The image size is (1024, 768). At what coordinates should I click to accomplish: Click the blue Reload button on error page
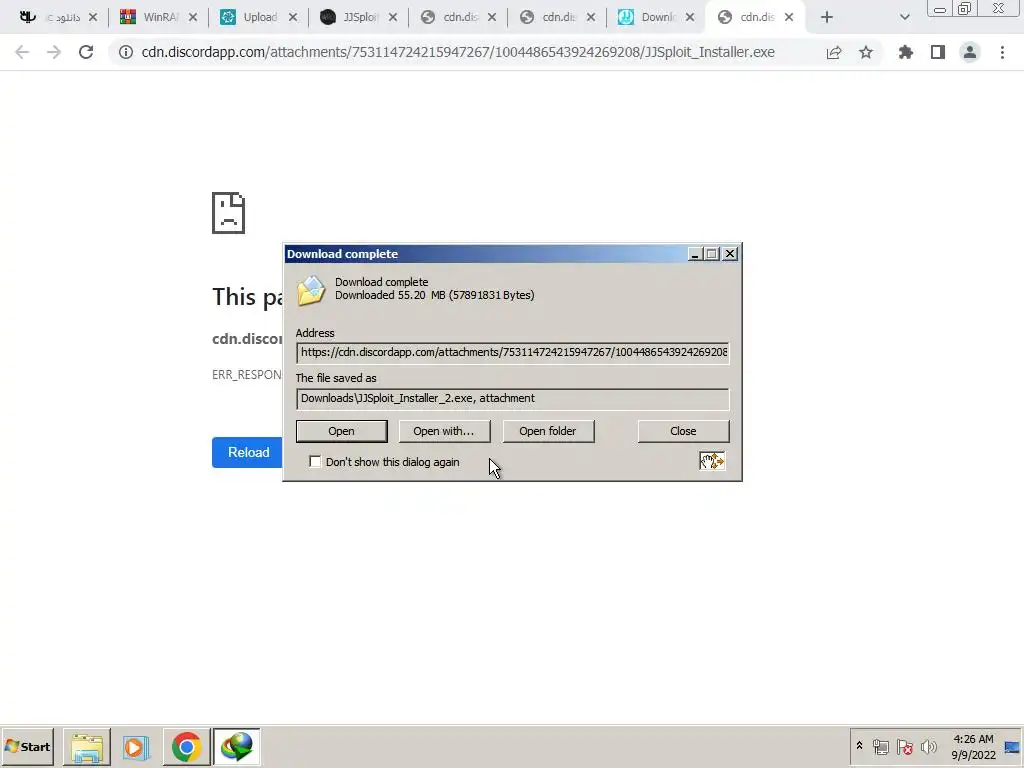click(248, 452)
